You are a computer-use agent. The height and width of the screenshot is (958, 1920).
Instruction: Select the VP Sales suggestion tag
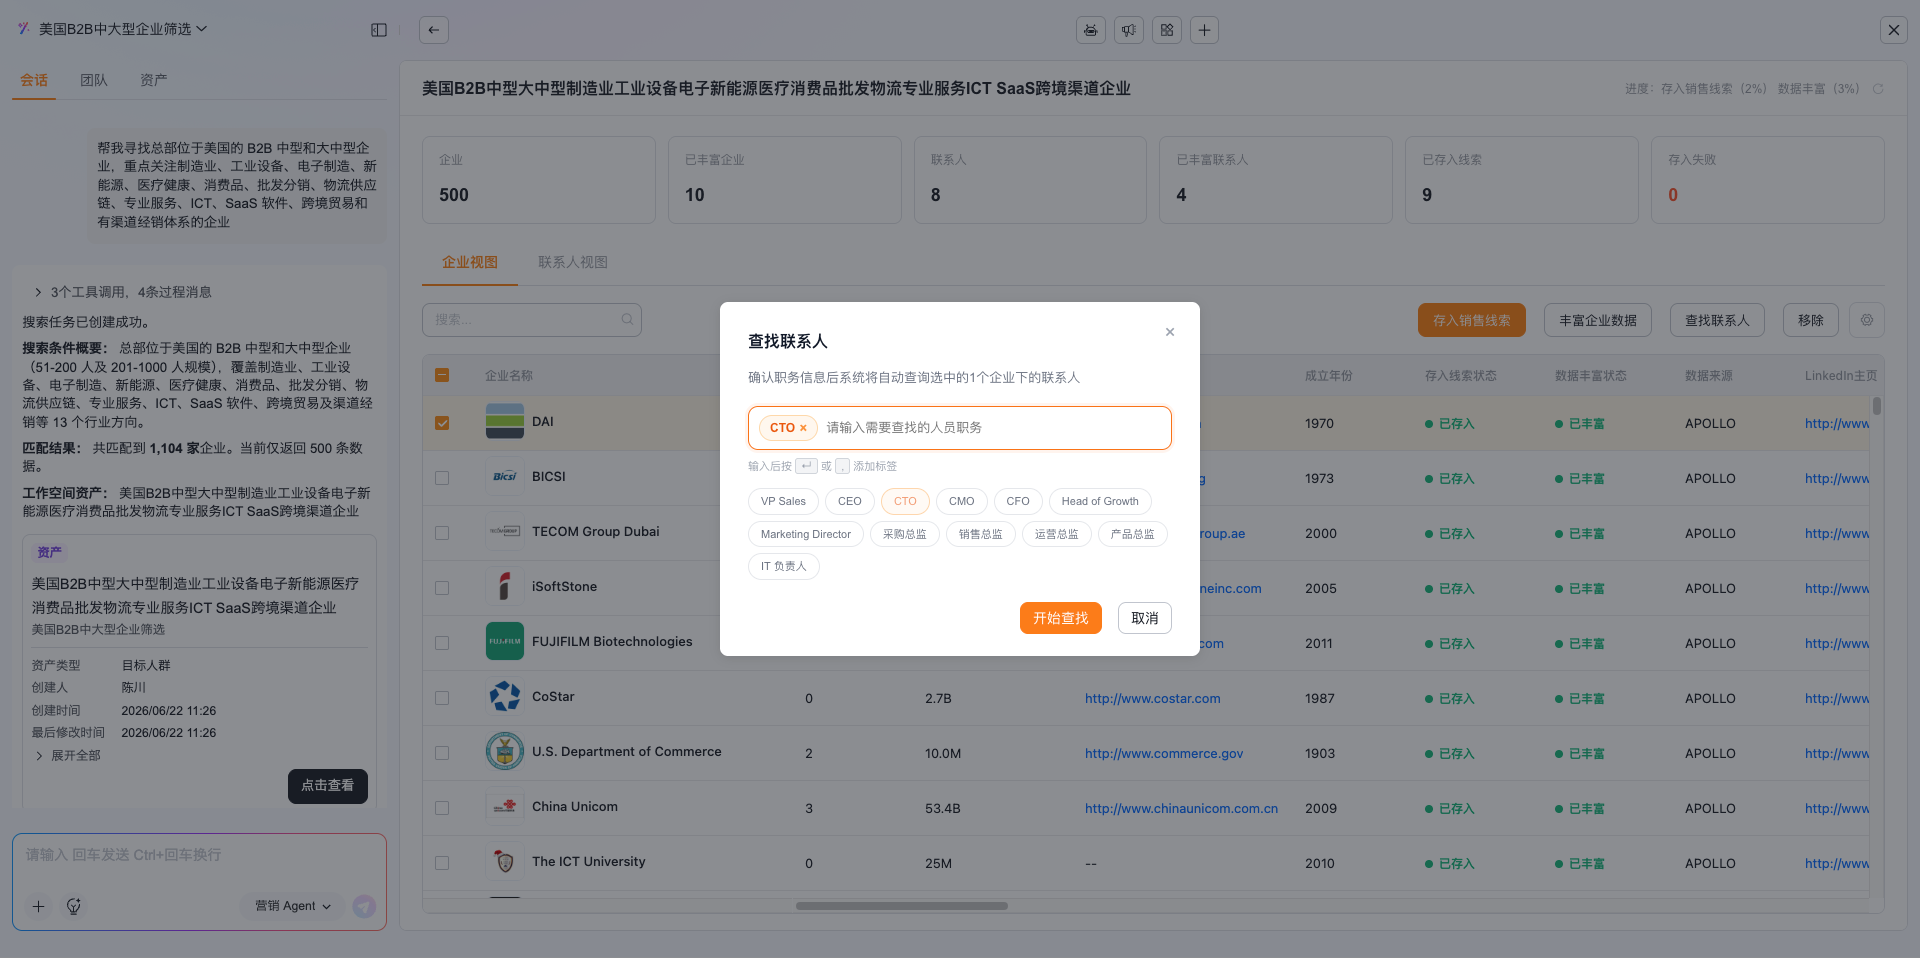click(x=783, y=501)
